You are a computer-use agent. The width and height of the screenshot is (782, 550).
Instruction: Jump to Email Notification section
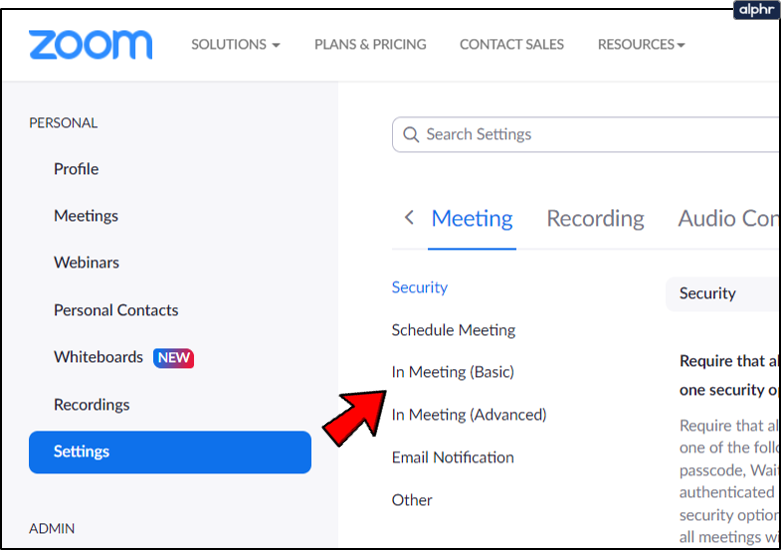coord(453,458)
